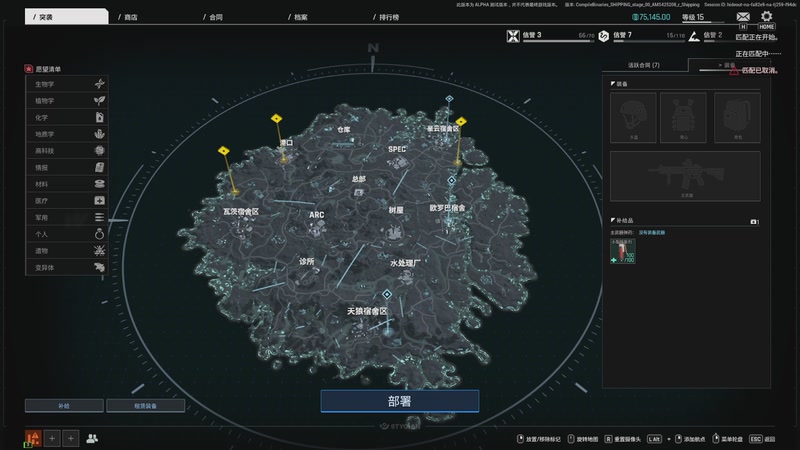Click the 仓库 location label
Screen dimensions: 800x450
click(x=344, y=130)
